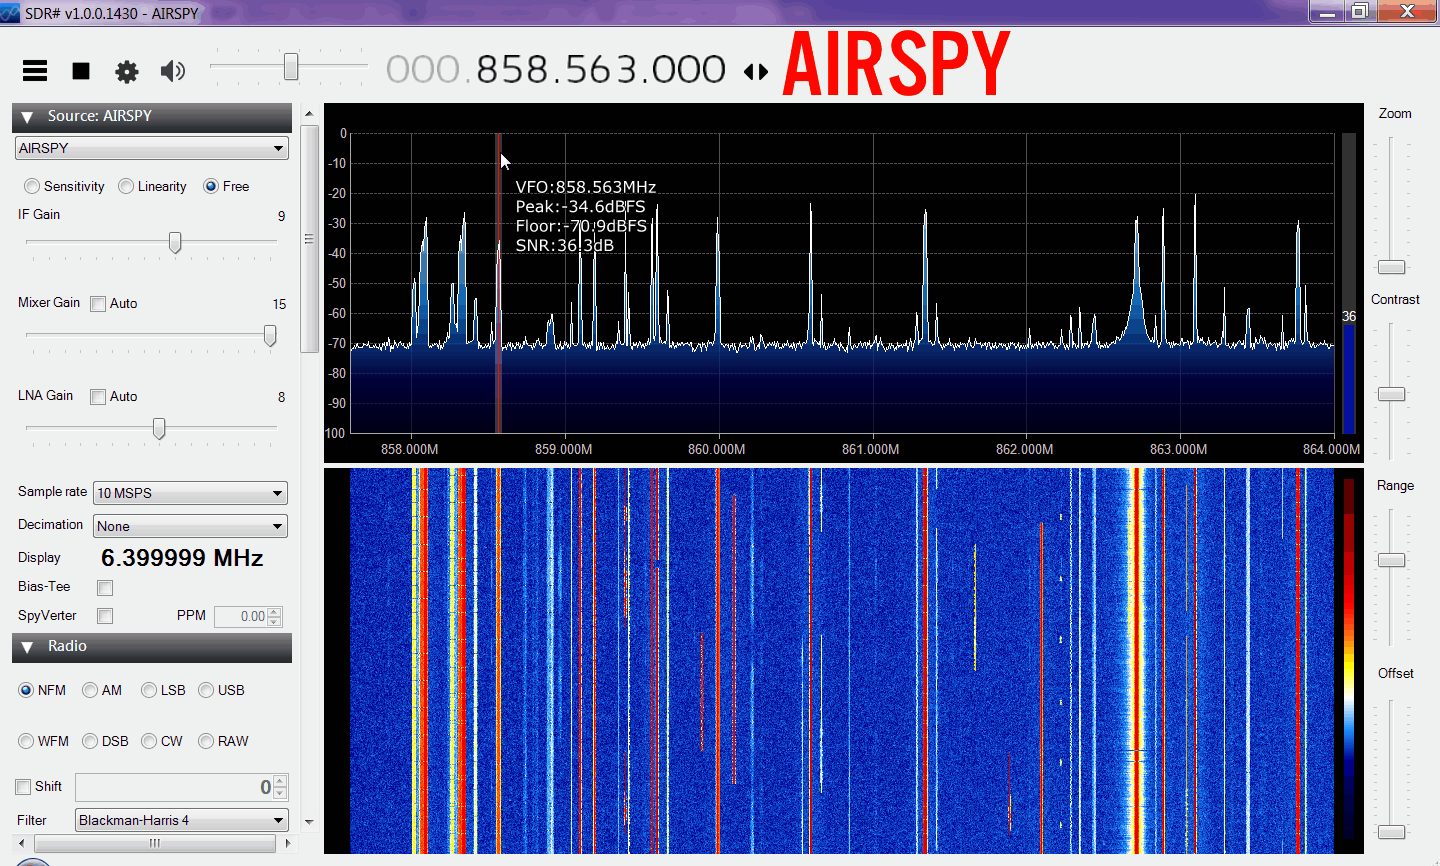The width and height of the screenshot is (1440, 866).
Task: Mute audio using the speaker icon
Action: [173, 71]
